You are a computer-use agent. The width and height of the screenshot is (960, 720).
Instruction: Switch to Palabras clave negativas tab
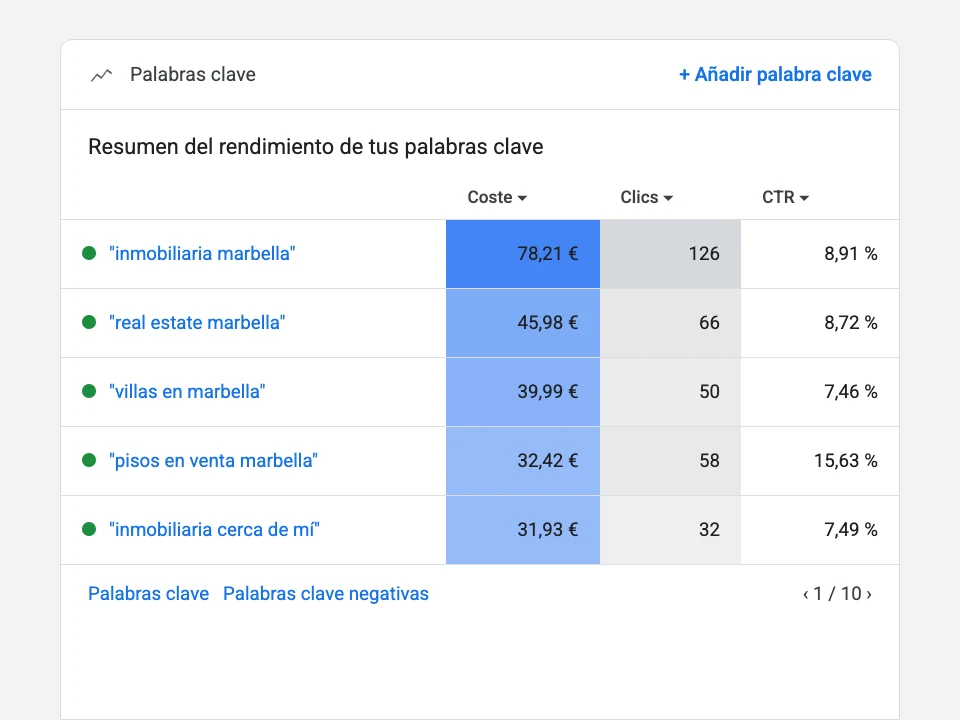326,594
